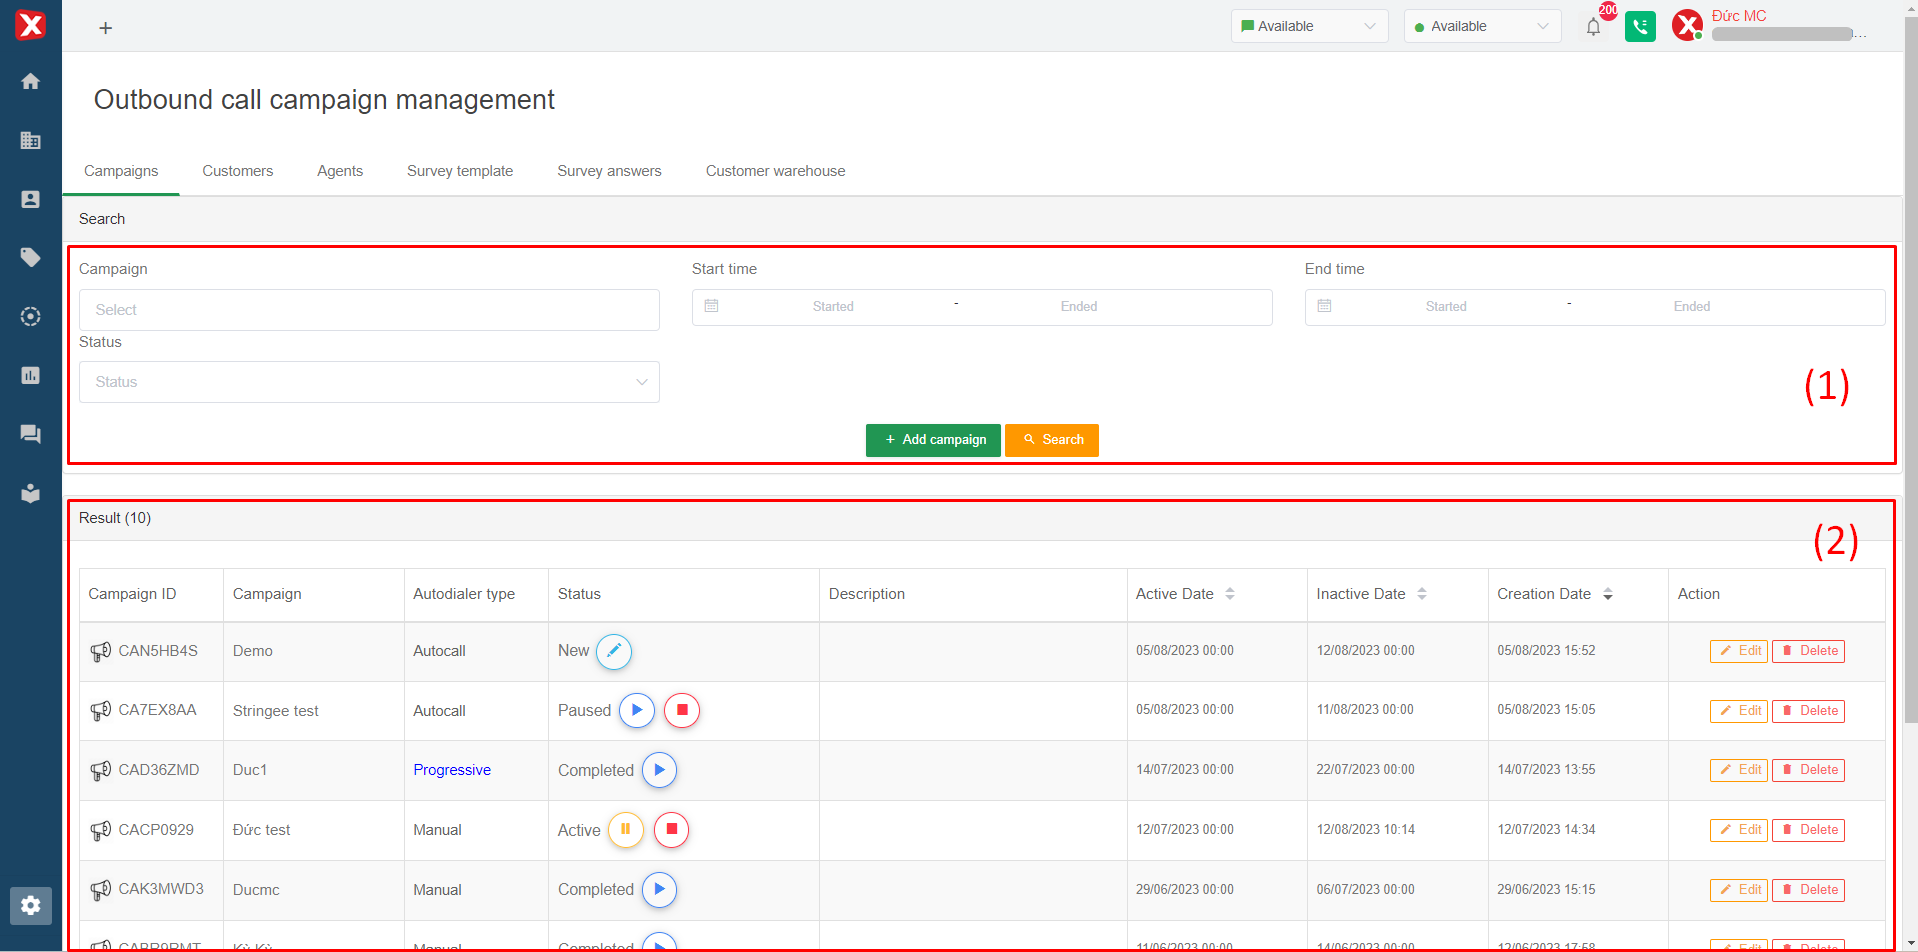Click the notification bell icon
This screenshot has width=1918, height=952.
coord(1593,27)
